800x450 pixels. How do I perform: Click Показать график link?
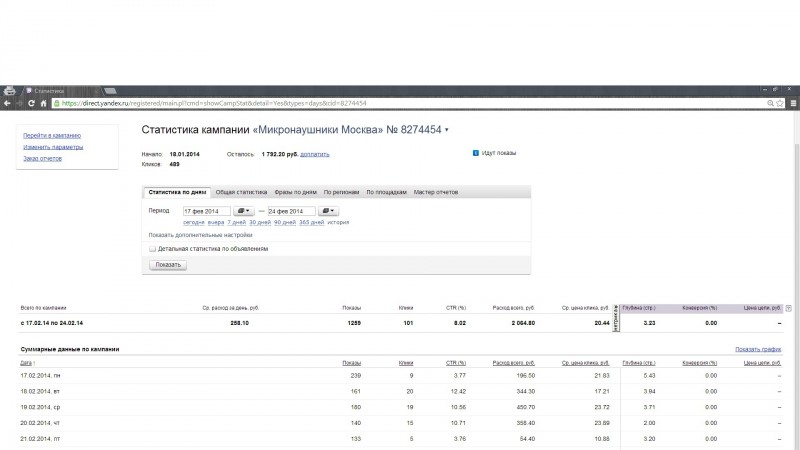point(758,349)
